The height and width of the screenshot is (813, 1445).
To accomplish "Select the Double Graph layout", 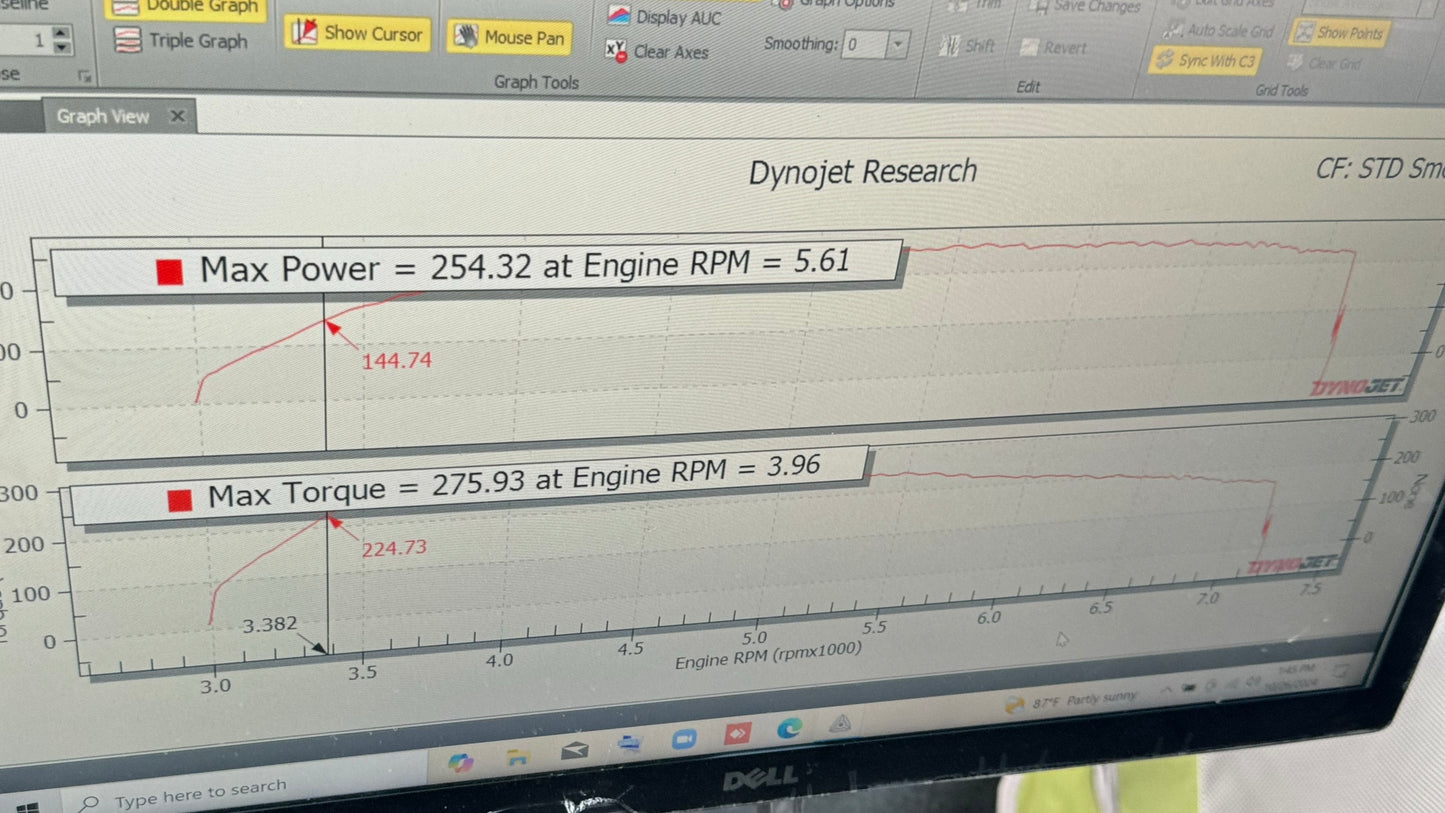I will pyautogui.click(x=186, y=8).
